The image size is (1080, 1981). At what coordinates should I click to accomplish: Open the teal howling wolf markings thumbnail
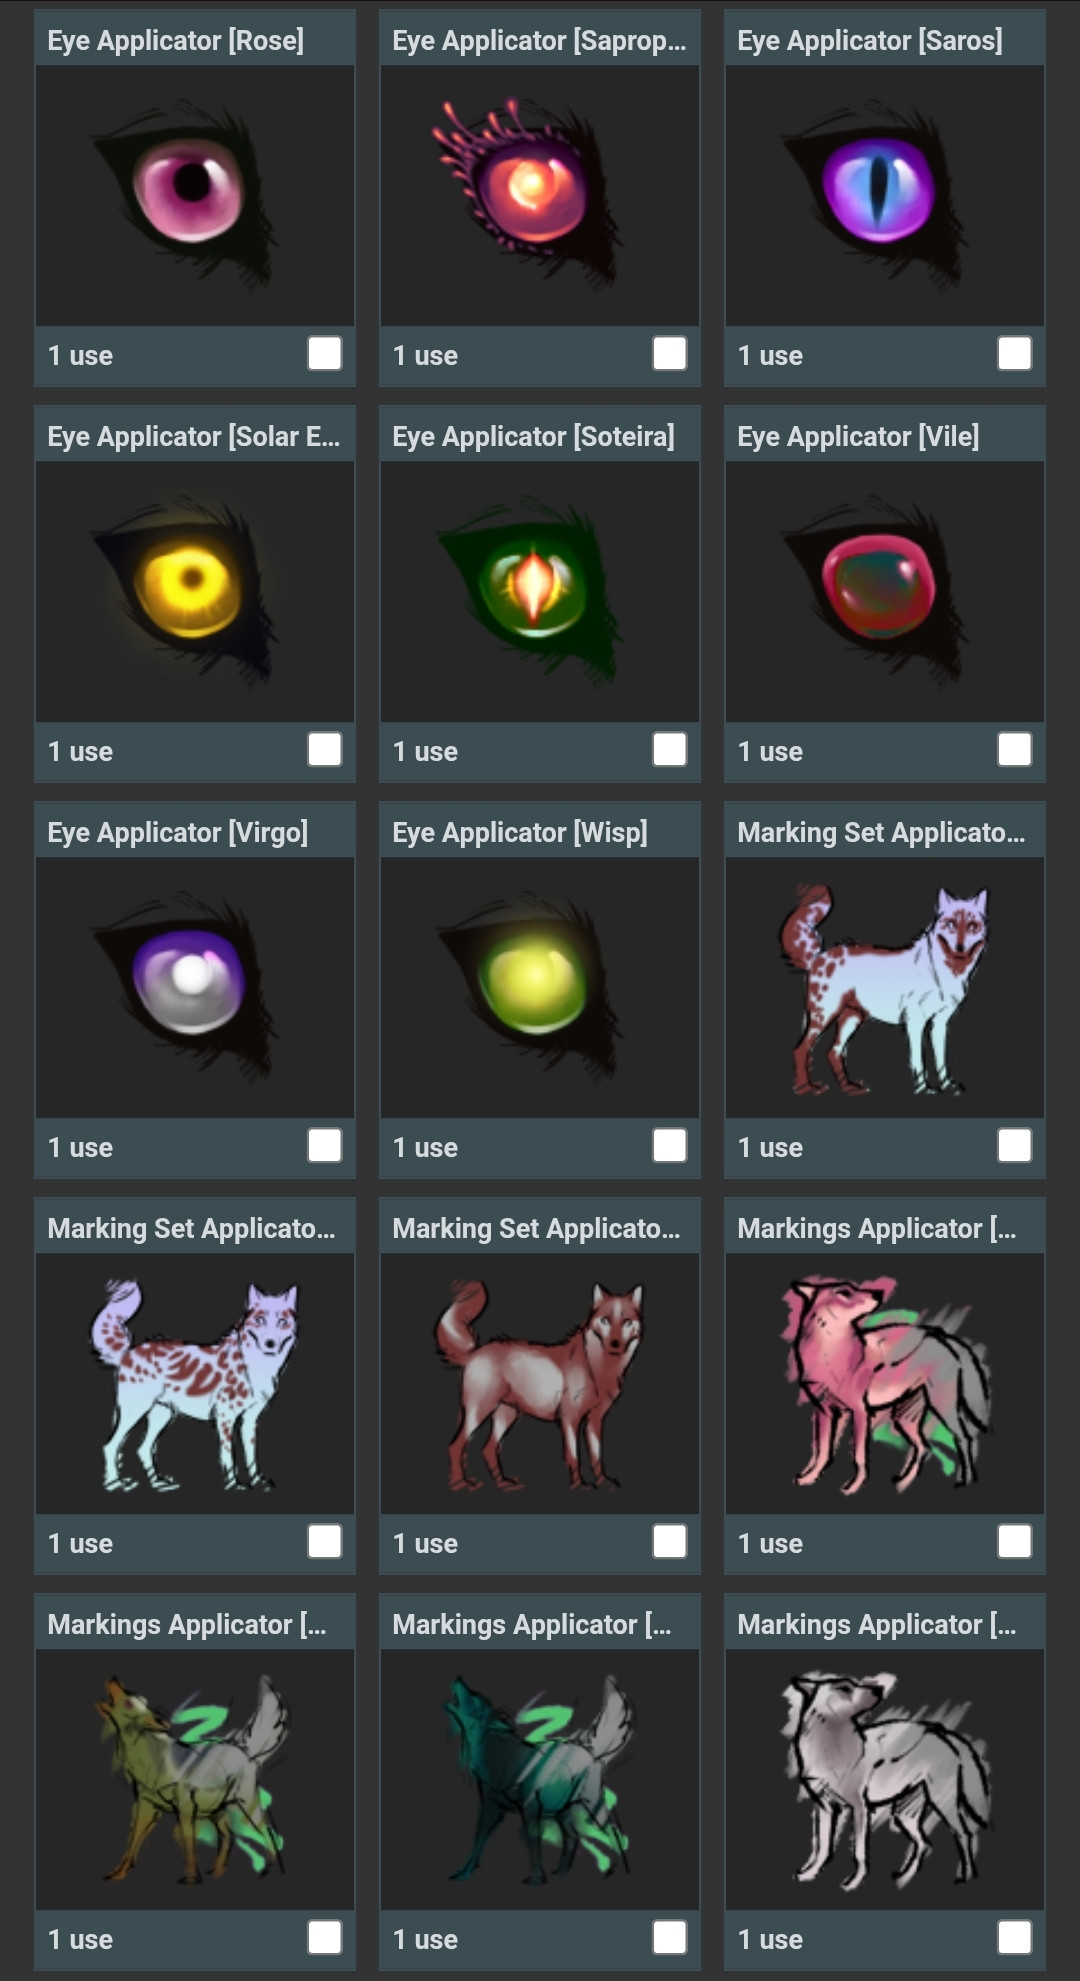(540, 1780)
